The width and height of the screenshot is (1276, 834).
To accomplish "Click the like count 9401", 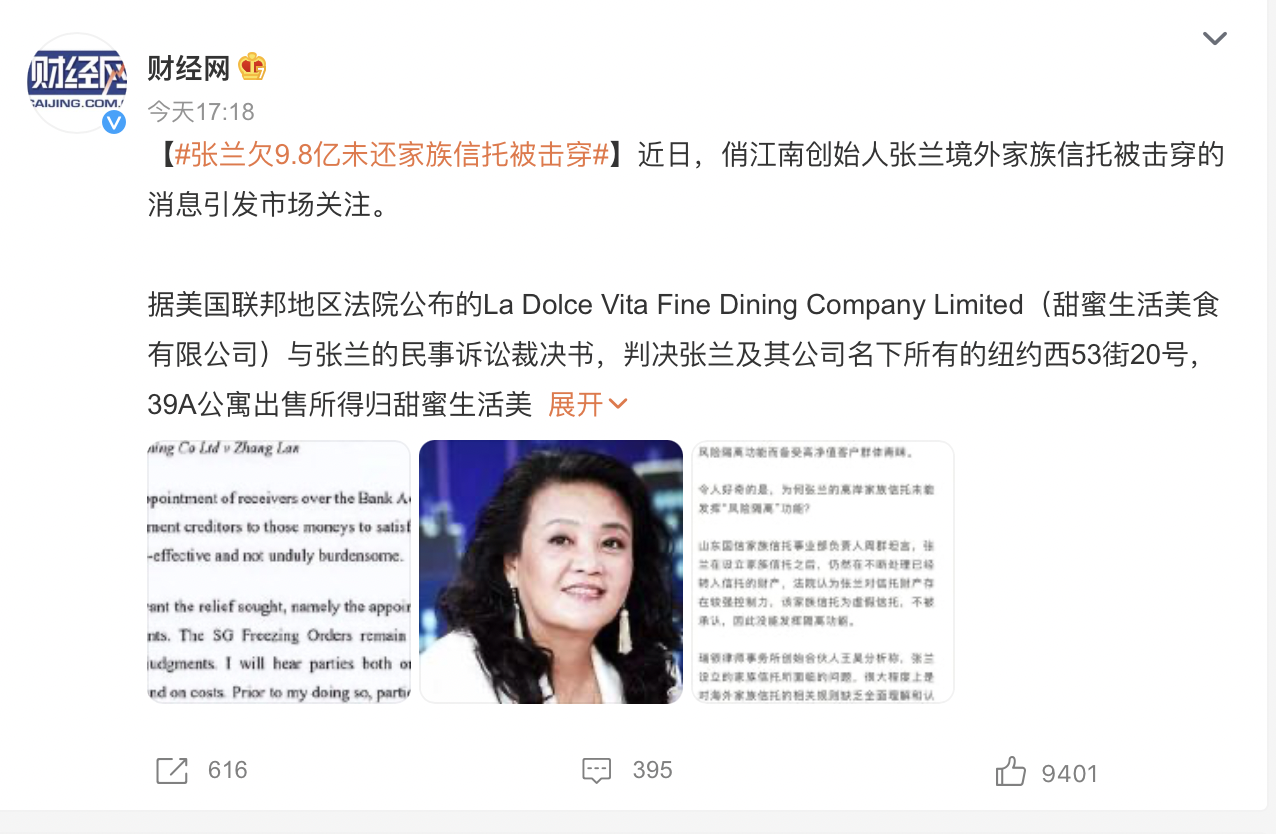I will (1069, 773).
